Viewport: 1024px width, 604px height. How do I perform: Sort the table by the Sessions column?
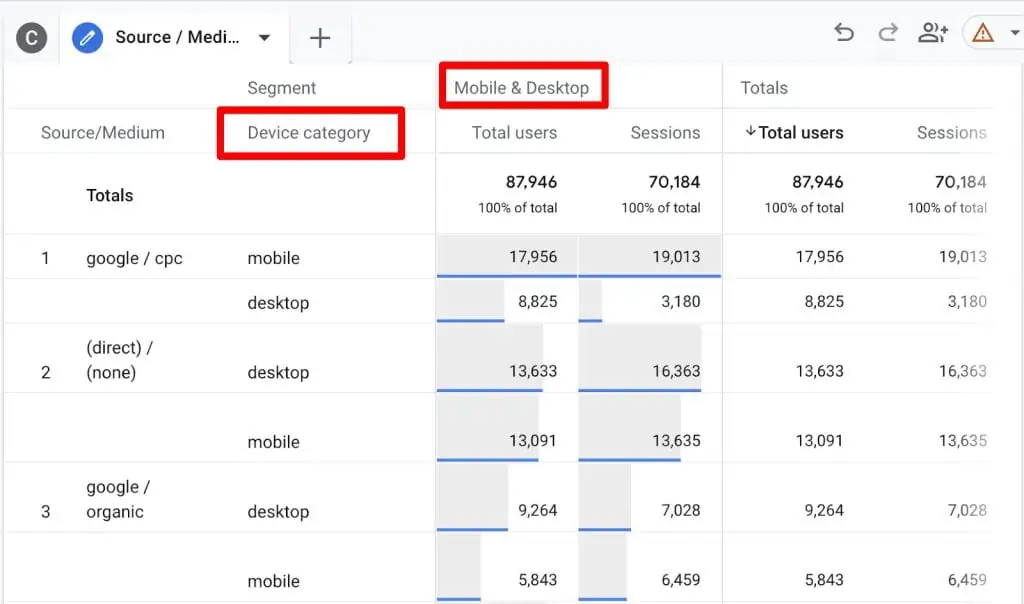[x=665, y=131]
